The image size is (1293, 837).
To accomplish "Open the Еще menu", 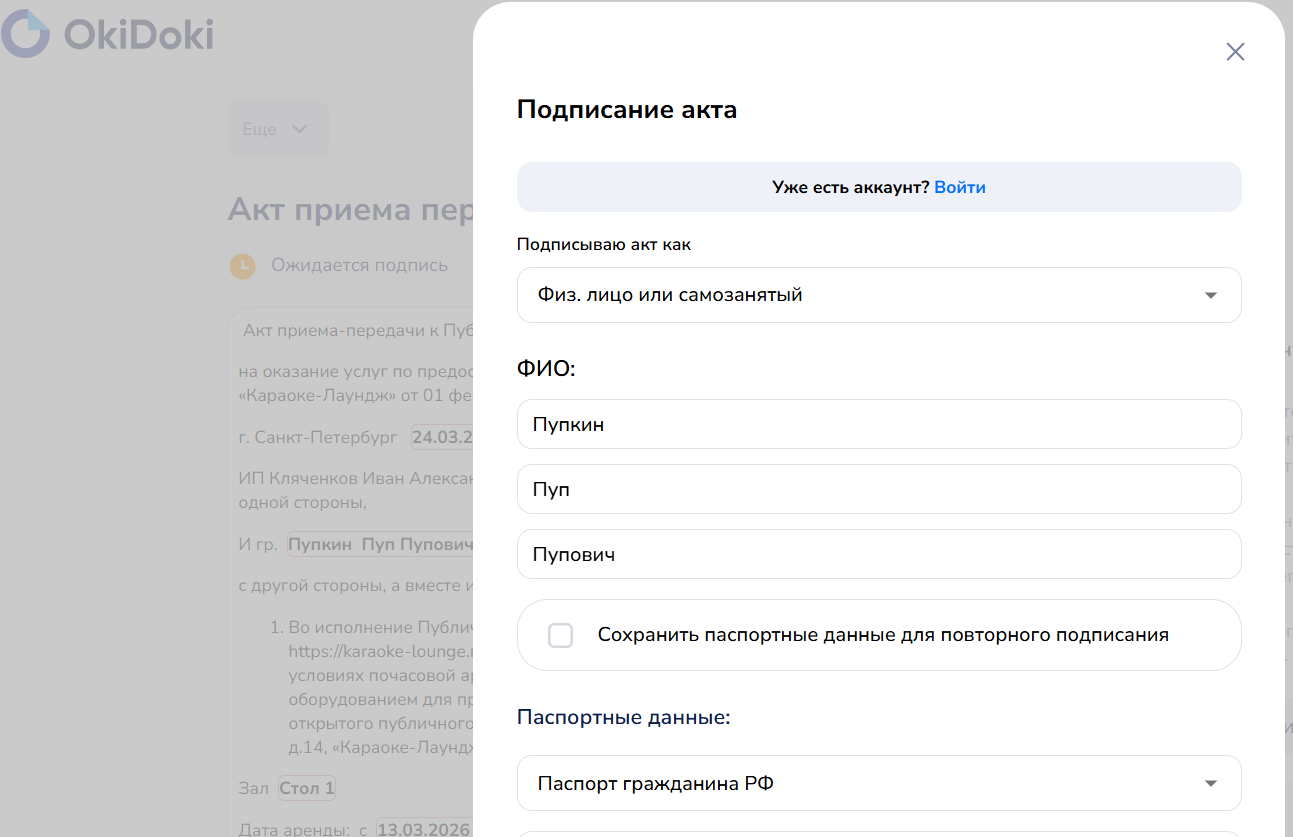I will [277, 129].
